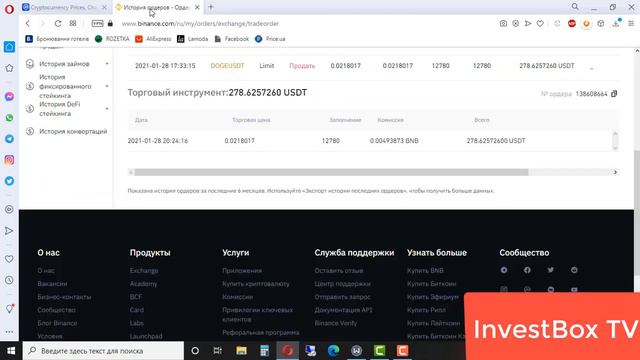Expand История DeFi стейкинга chevron
This screenshot has width=640, height=360.
point(107,109)
